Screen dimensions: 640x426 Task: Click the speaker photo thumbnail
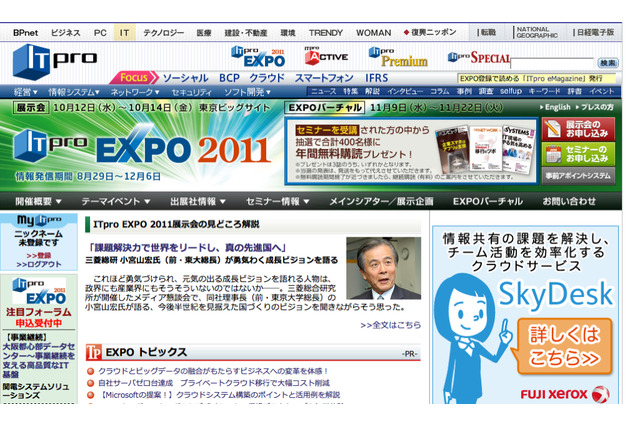(x=383, y=268)
